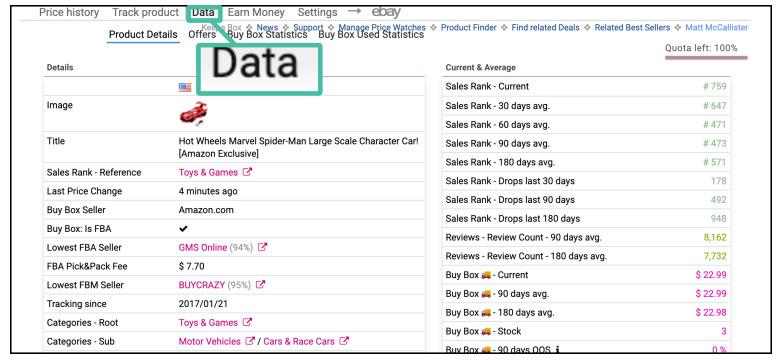Open BUYCRAZY seller link
The height and width of the screenshot is (360, 778).
tap(201, 285)
